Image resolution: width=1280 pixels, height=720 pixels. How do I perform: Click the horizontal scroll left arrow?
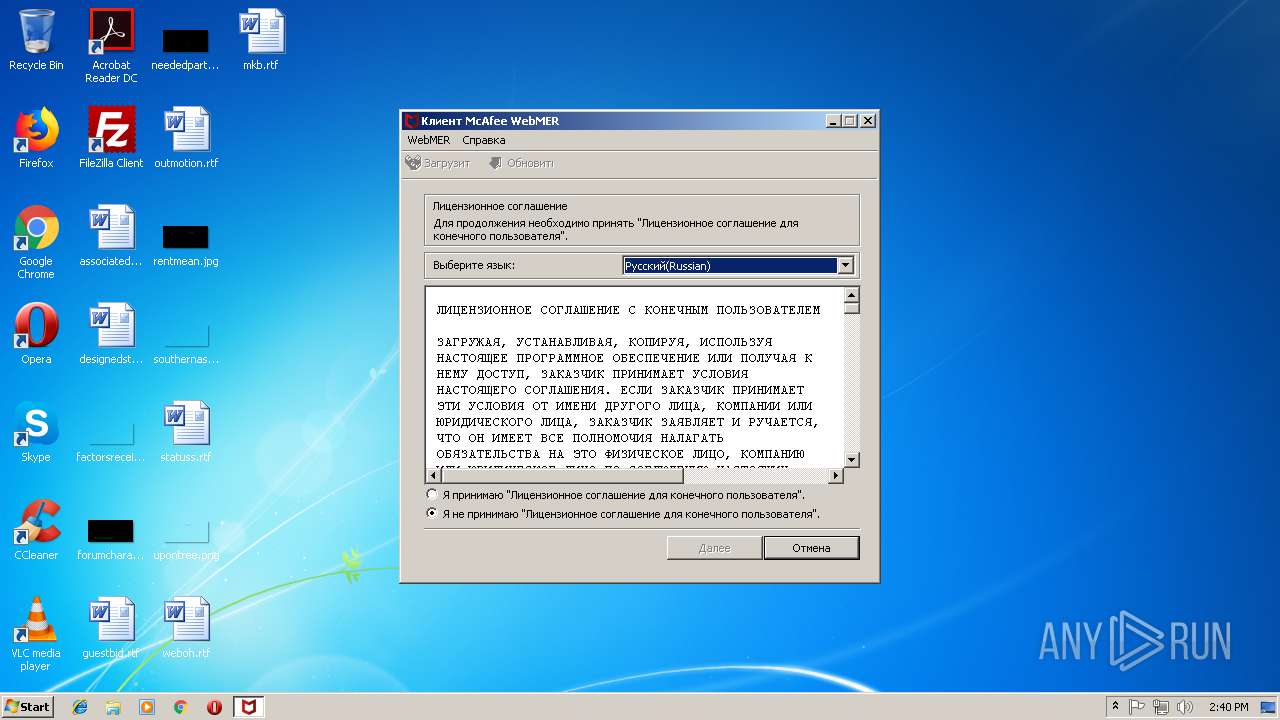coord(434,476)
